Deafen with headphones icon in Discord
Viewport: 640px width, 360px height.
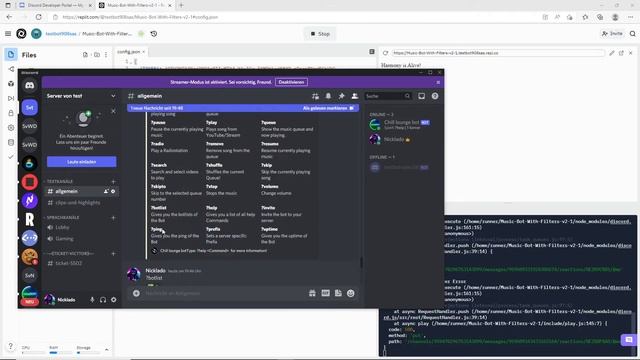(103, 300)
